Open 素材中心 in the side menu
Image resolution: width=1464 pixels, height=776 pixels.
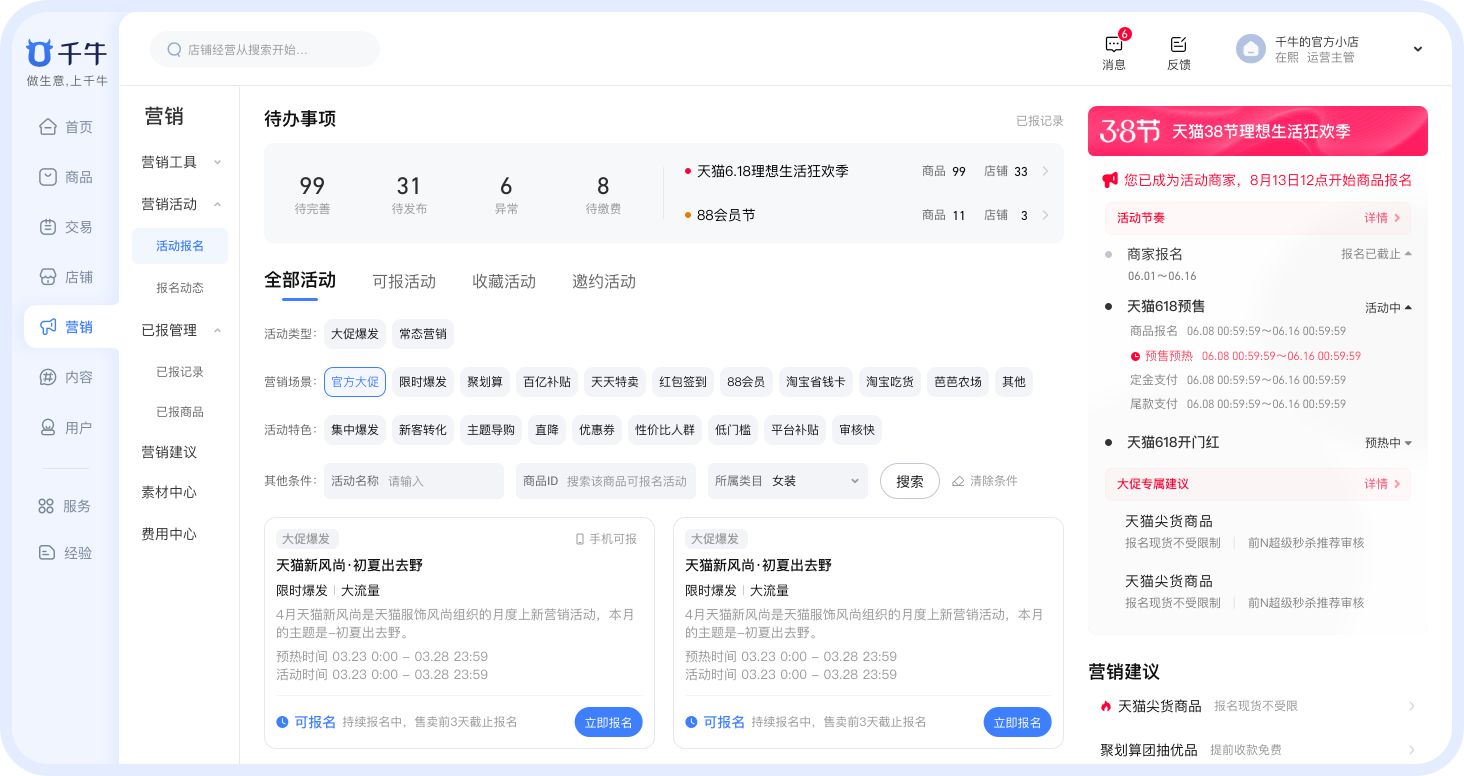(x=169, y=492)
